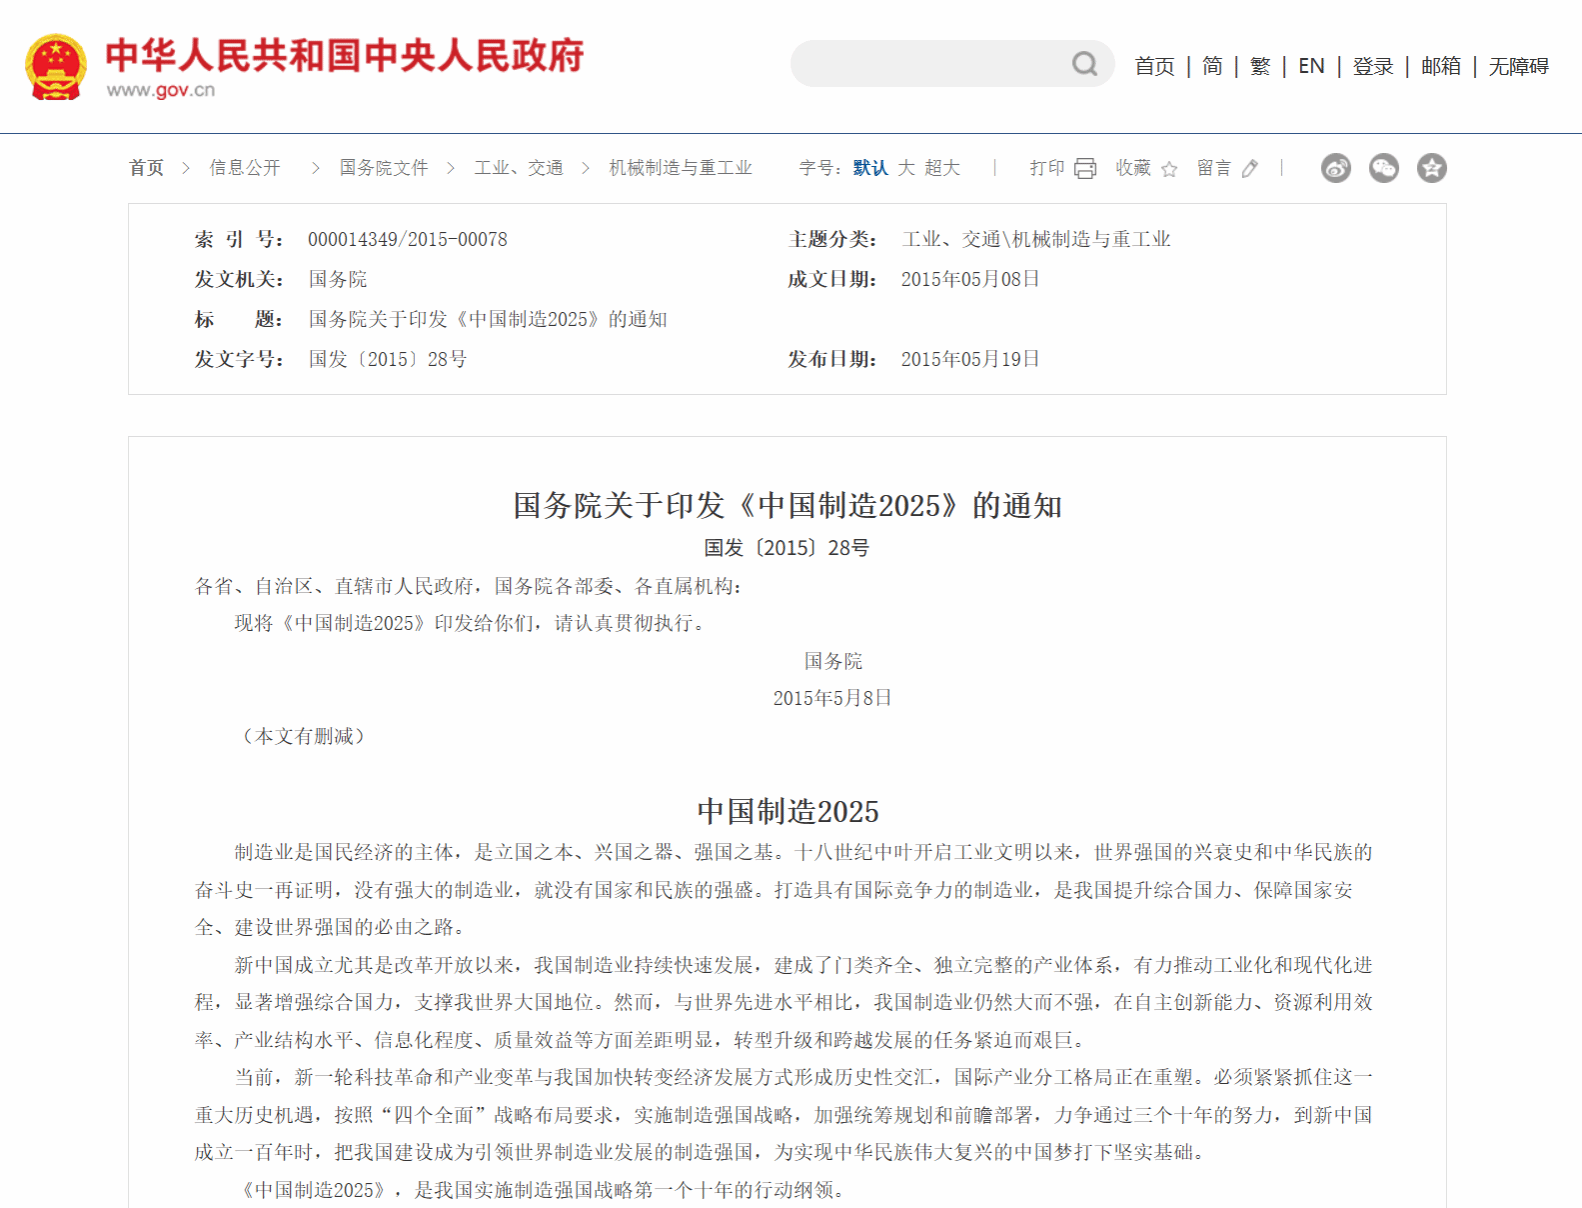Share page to Weibo
The image size is (1582, 1208).
pyautogui.click(x=1336, y=168)
